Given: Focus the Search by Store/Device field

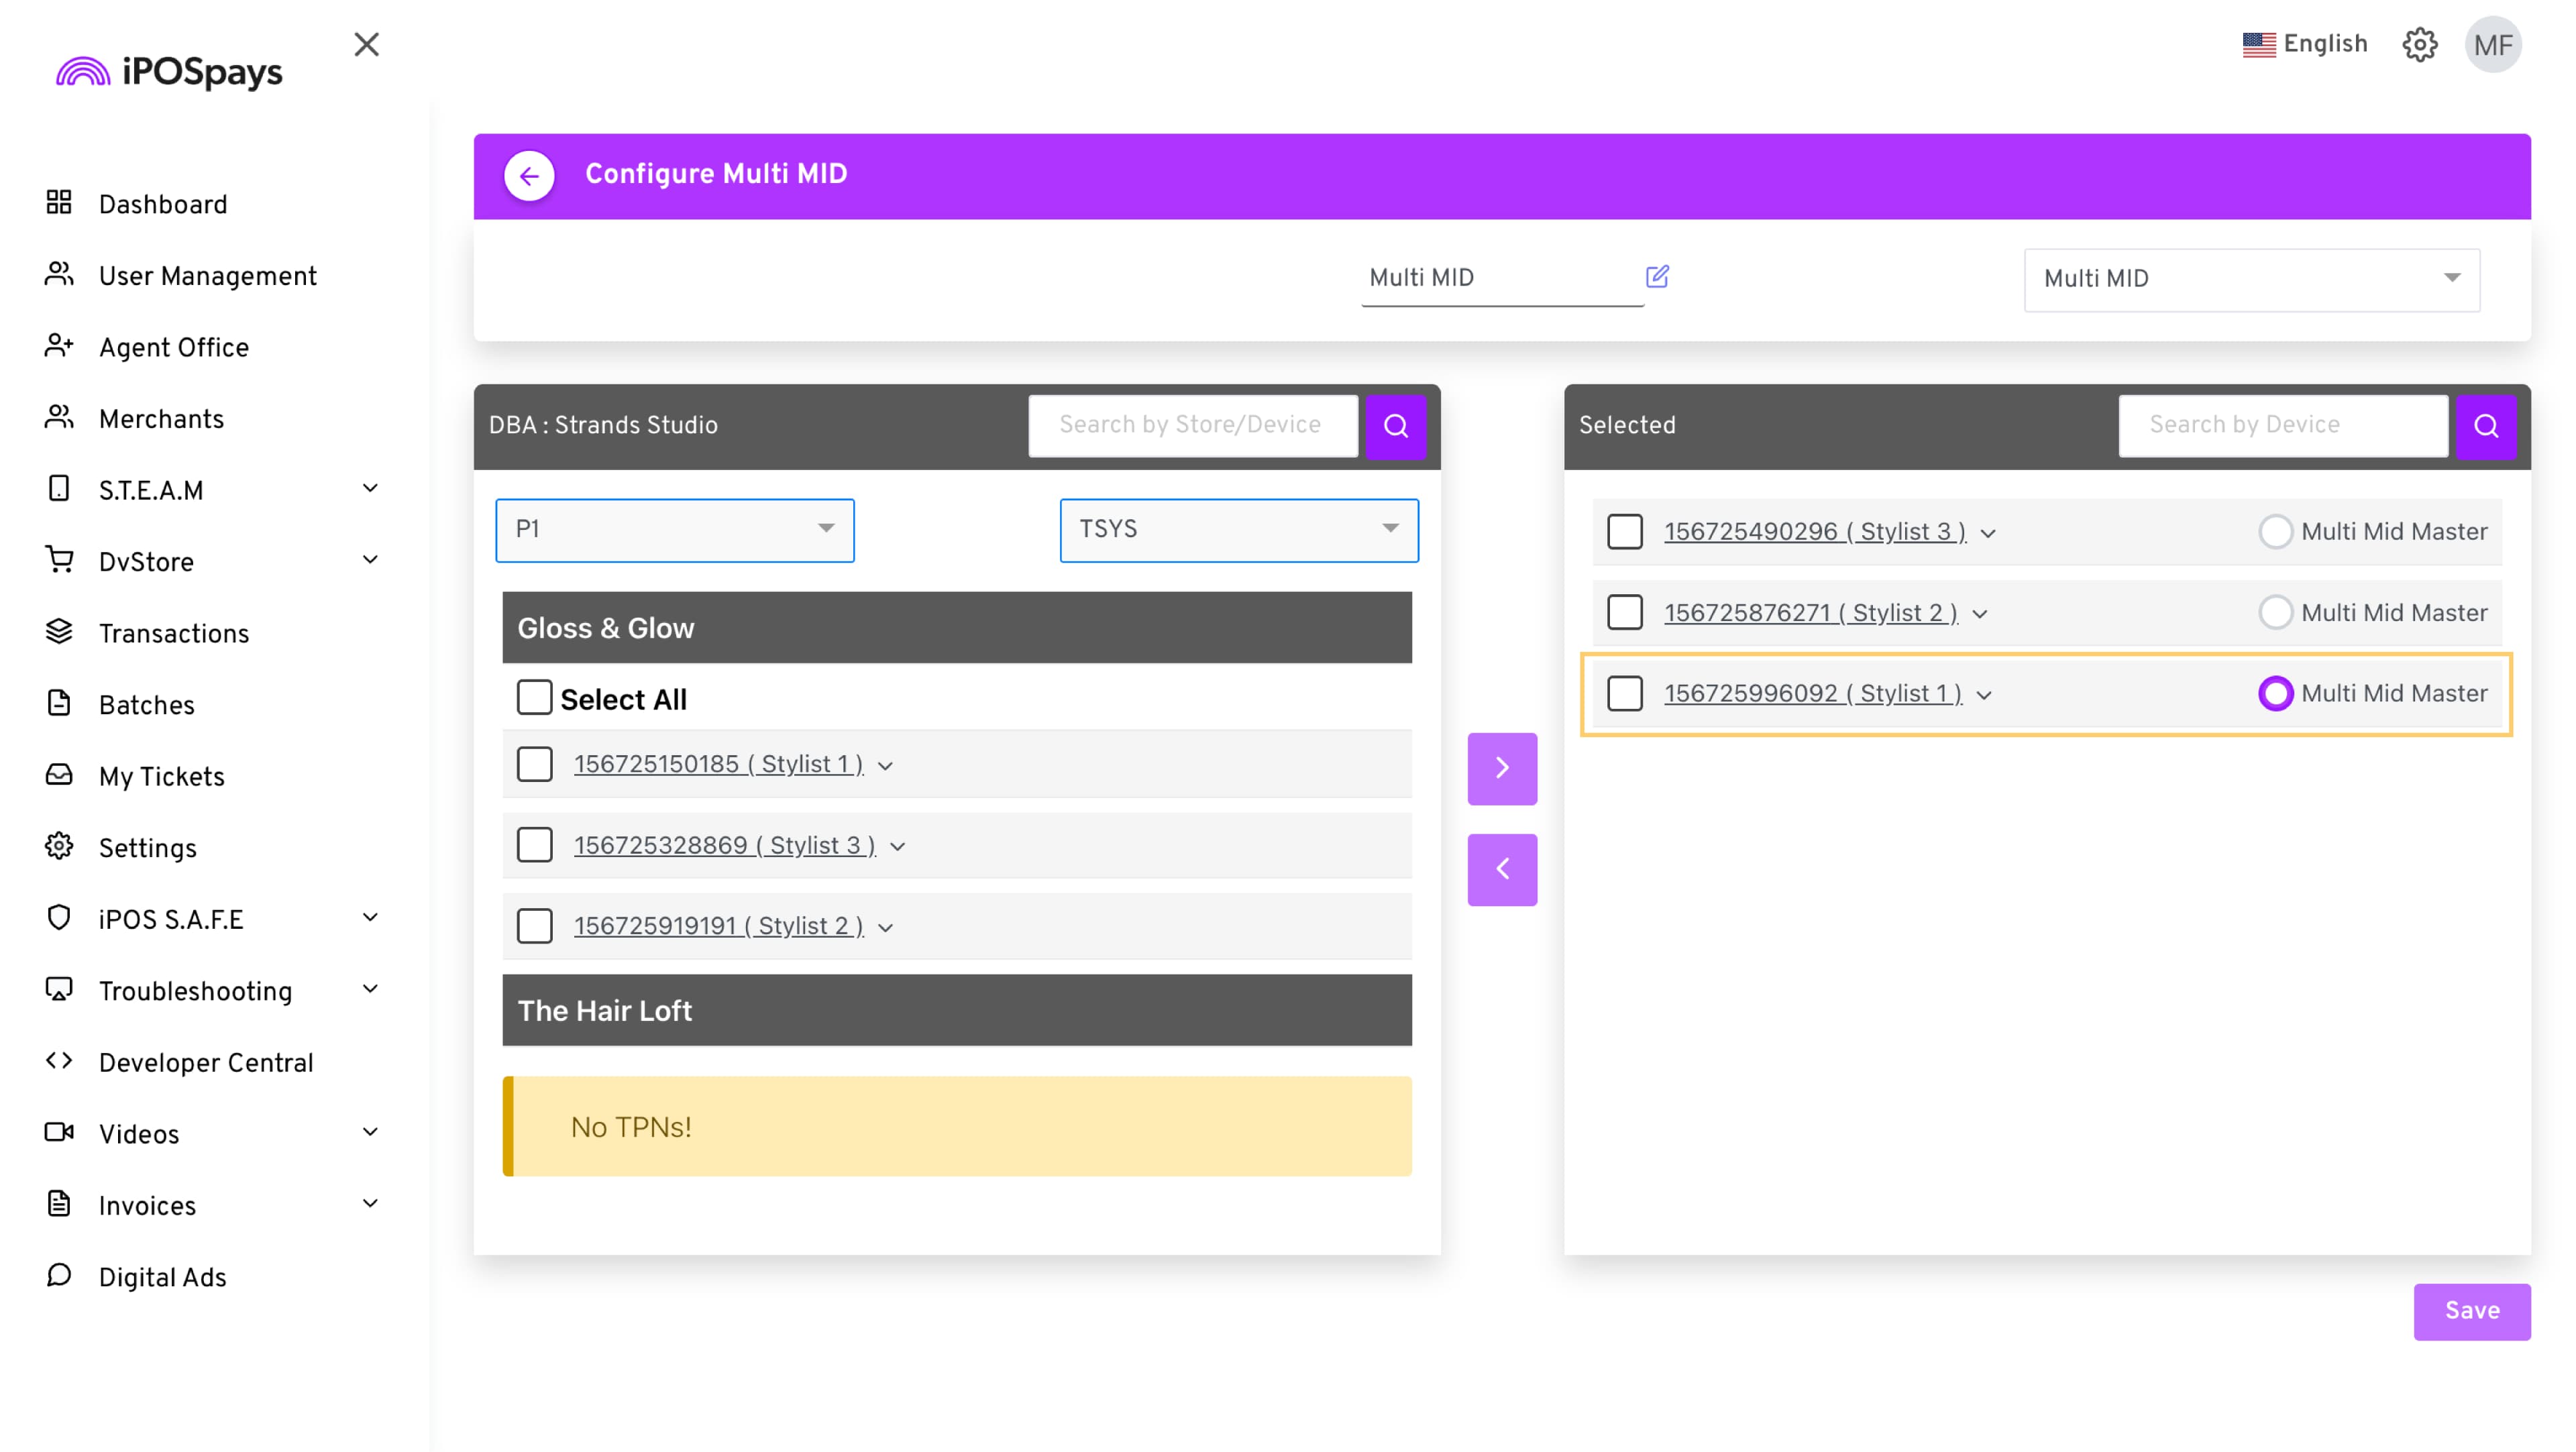Looking at the screenshot, I should click(1193, 426).
